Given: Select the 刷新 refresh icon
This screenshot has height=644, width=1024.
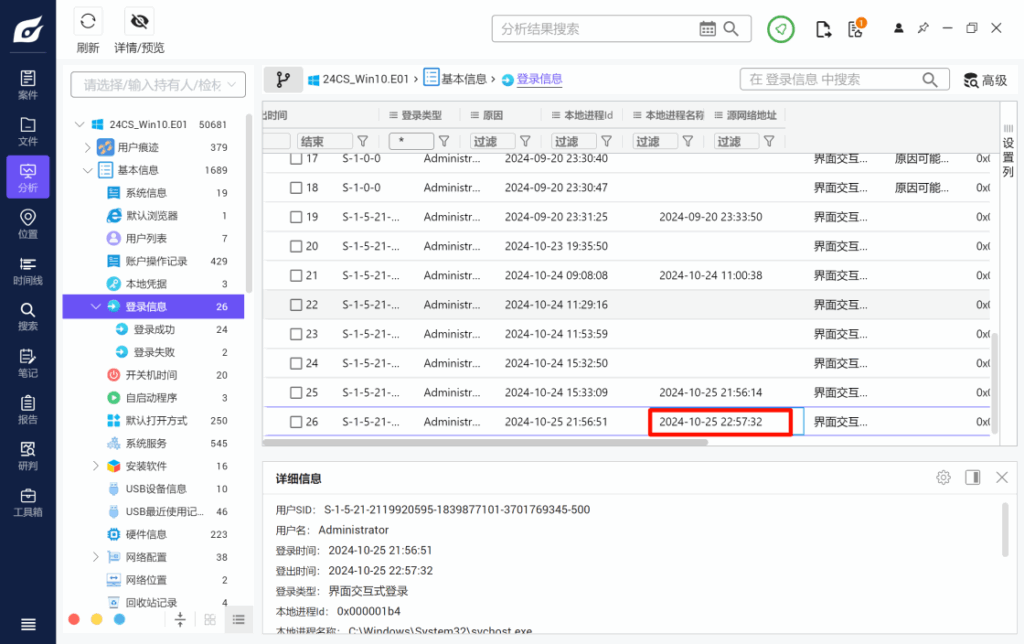Looking at the screenshot, I should tap(88, 20).
